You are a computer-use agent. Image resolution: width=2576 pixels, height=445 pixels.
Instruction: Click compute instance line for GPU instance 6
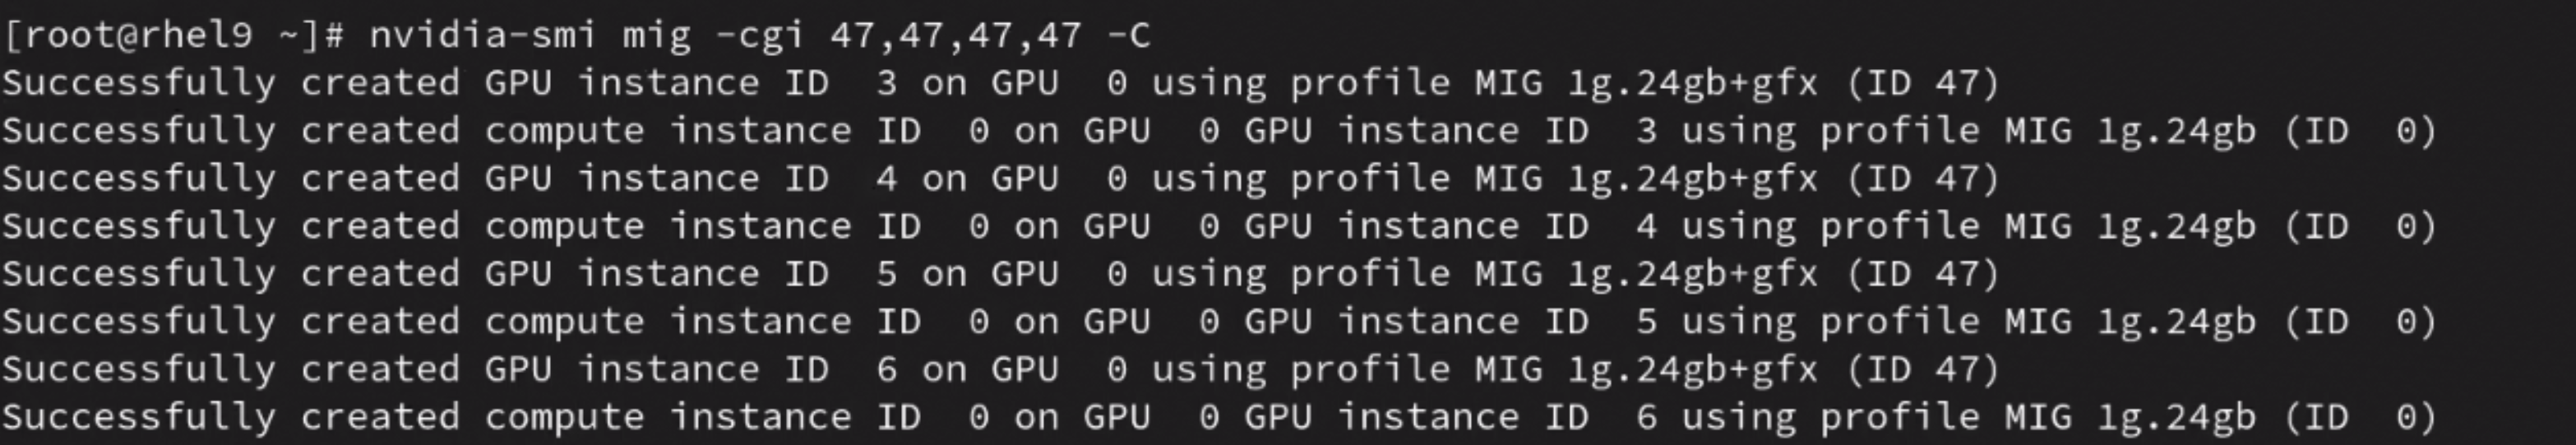point(1218,418)
